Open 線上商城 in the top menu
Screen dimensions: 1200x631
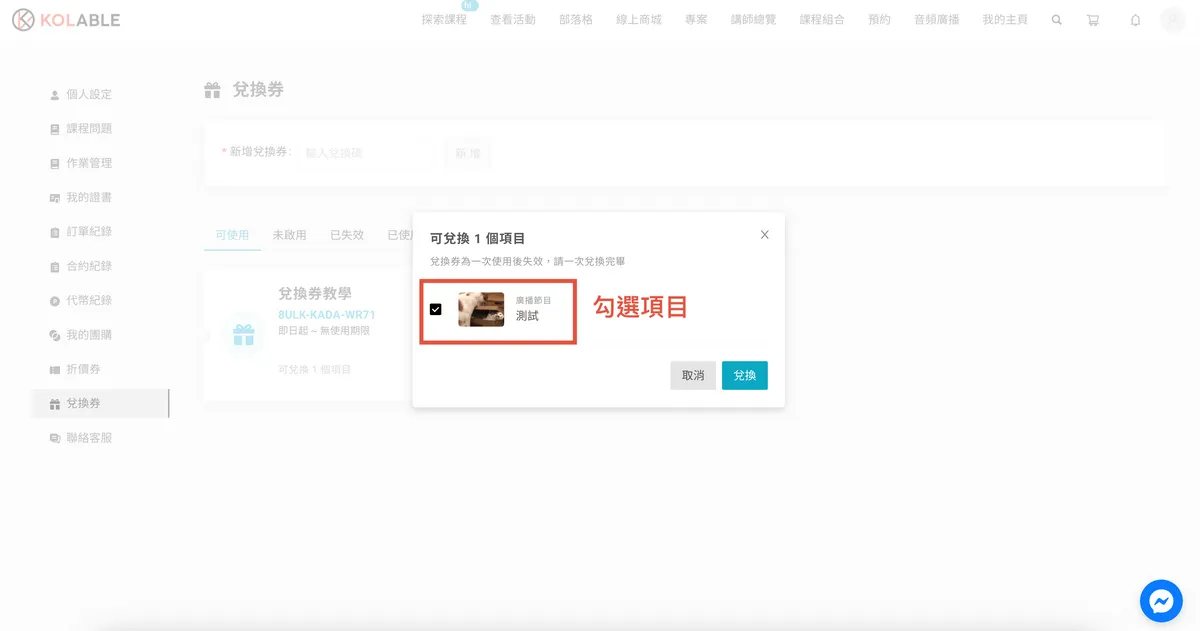[x=639, y=20]
